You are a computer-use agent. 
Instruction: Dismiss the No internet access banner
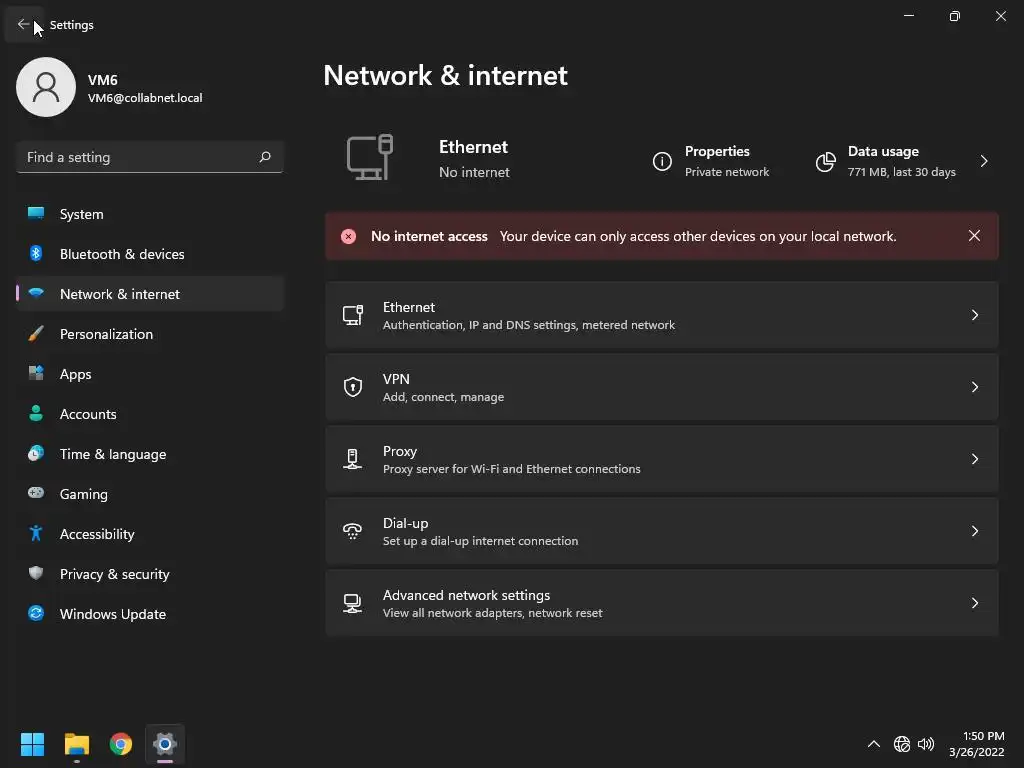(x=974, y=236)
